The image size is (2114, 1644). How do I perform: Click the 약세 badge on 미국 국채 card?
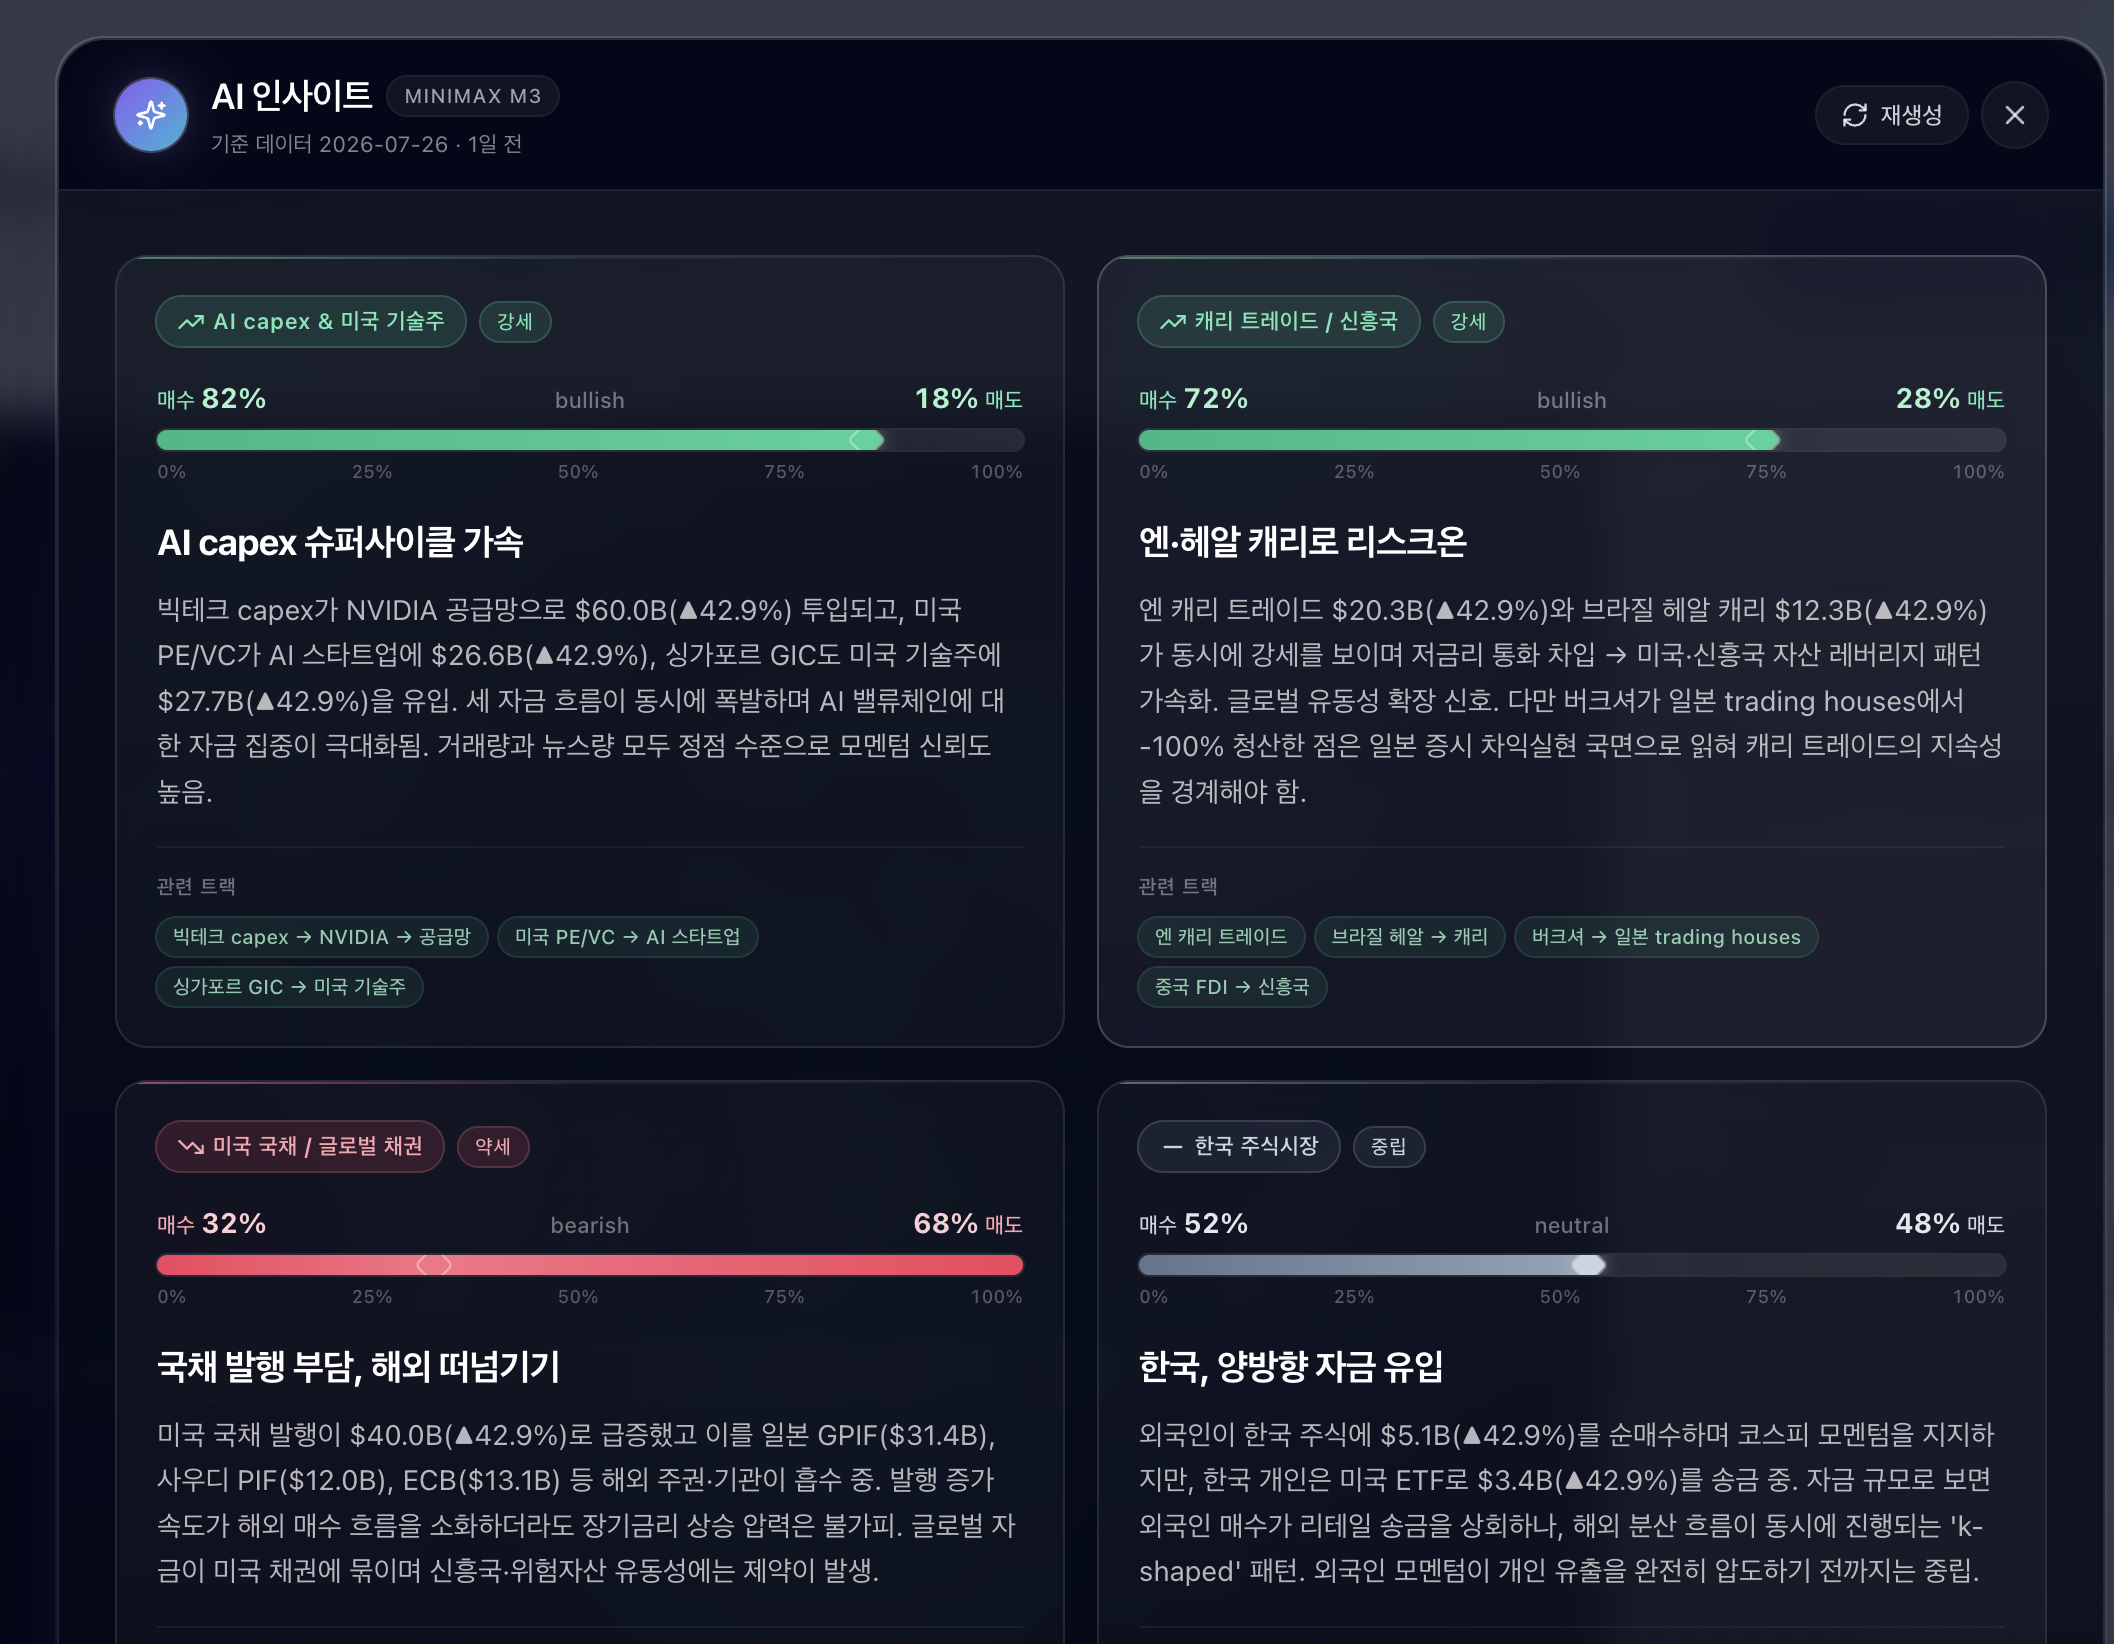pyautogui.click(x=493, y=1146)
